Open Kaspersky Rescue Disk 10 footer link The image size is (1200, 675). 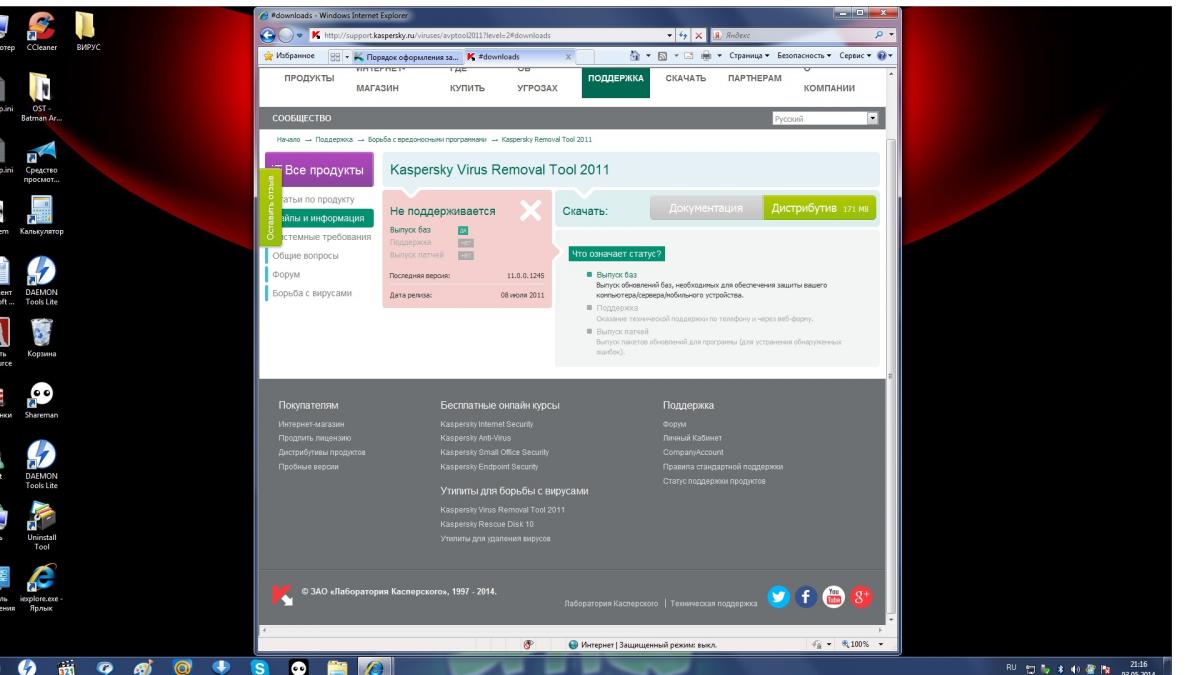click(487, 524)
